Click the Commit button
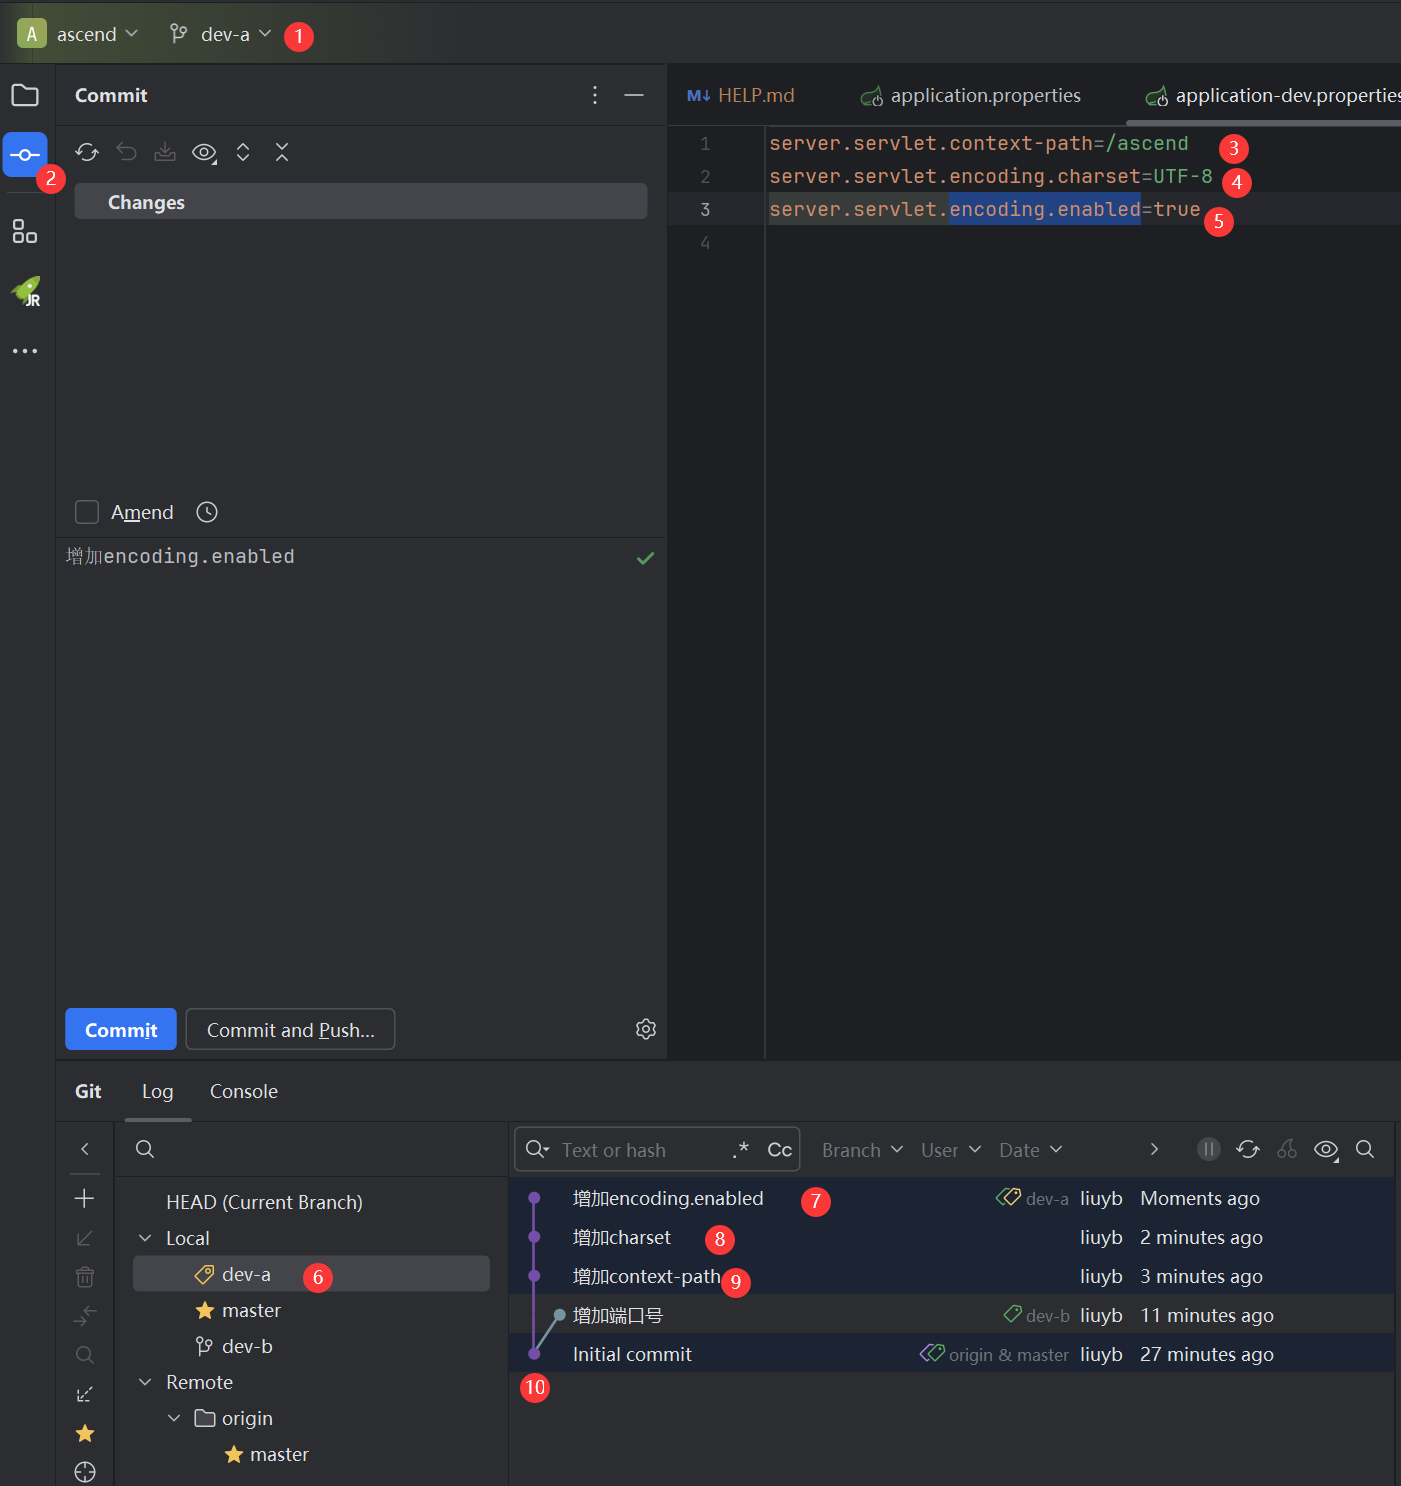 coord(121,1029)
